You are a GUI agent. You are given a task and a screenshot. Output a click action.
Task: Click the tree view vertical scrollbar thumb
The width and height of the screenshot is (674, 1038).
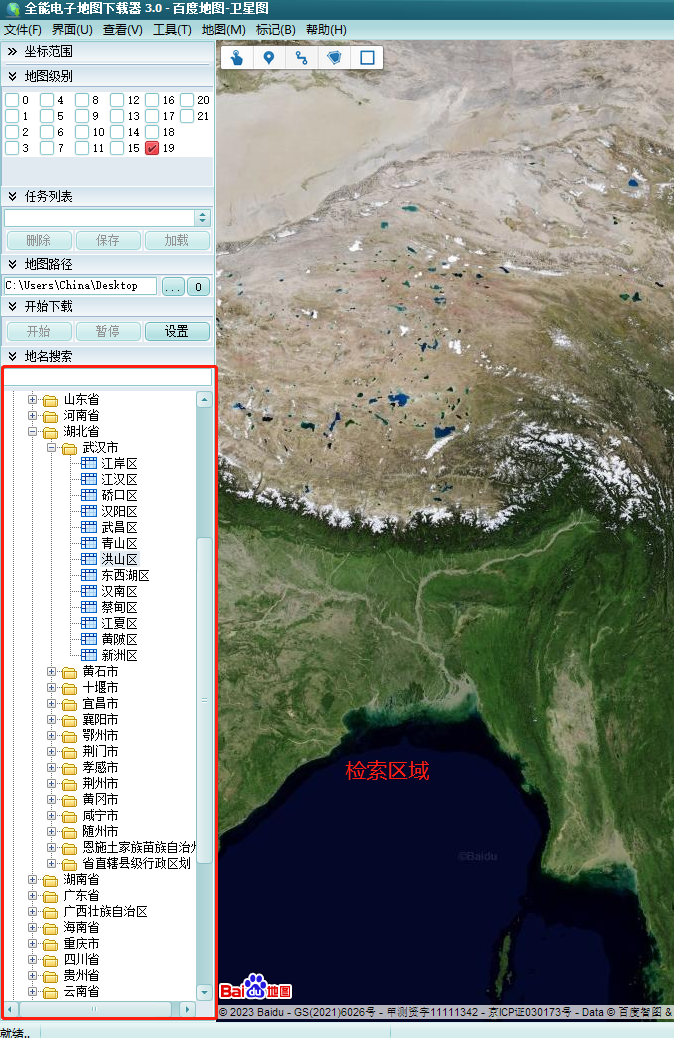(204, 700)
